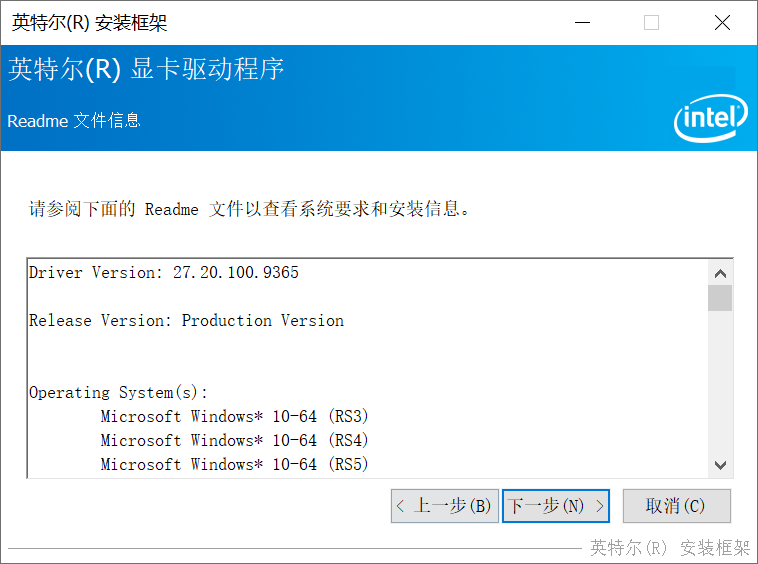Close the 英特尔(R) 安装框架 window
This screenshot has height=564, width=758.
click(722, 23)
